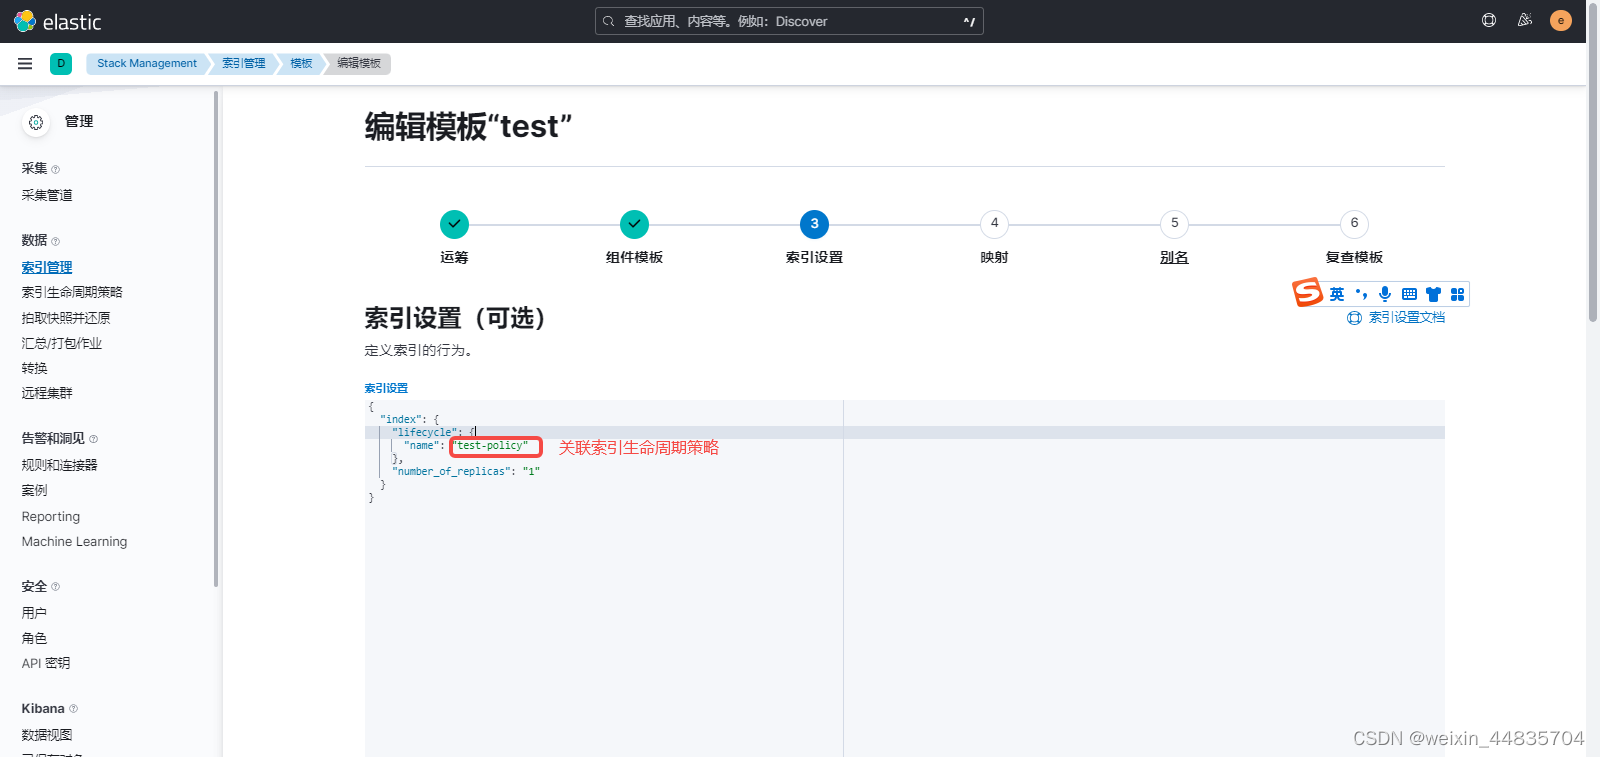Screen dimensions: 1600x757
Task: Open 转换 in sidebar
Action: (x=35, y=368)
